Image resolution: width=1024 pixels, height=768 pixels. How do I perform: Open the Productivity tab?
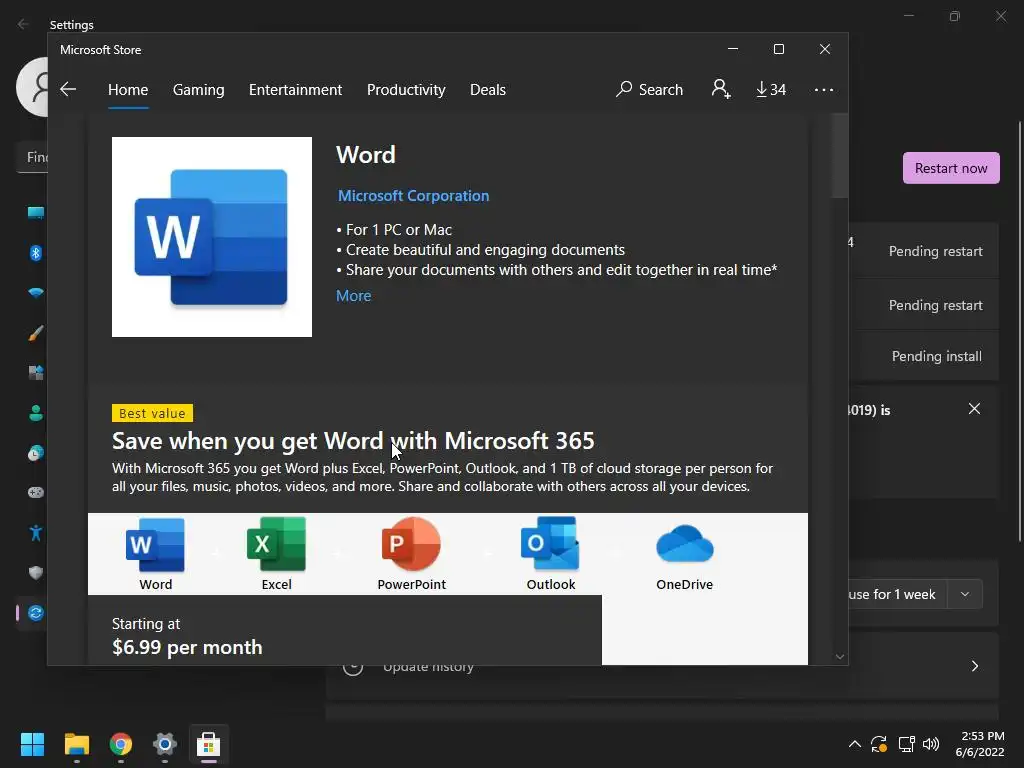(x=406, y=89)
